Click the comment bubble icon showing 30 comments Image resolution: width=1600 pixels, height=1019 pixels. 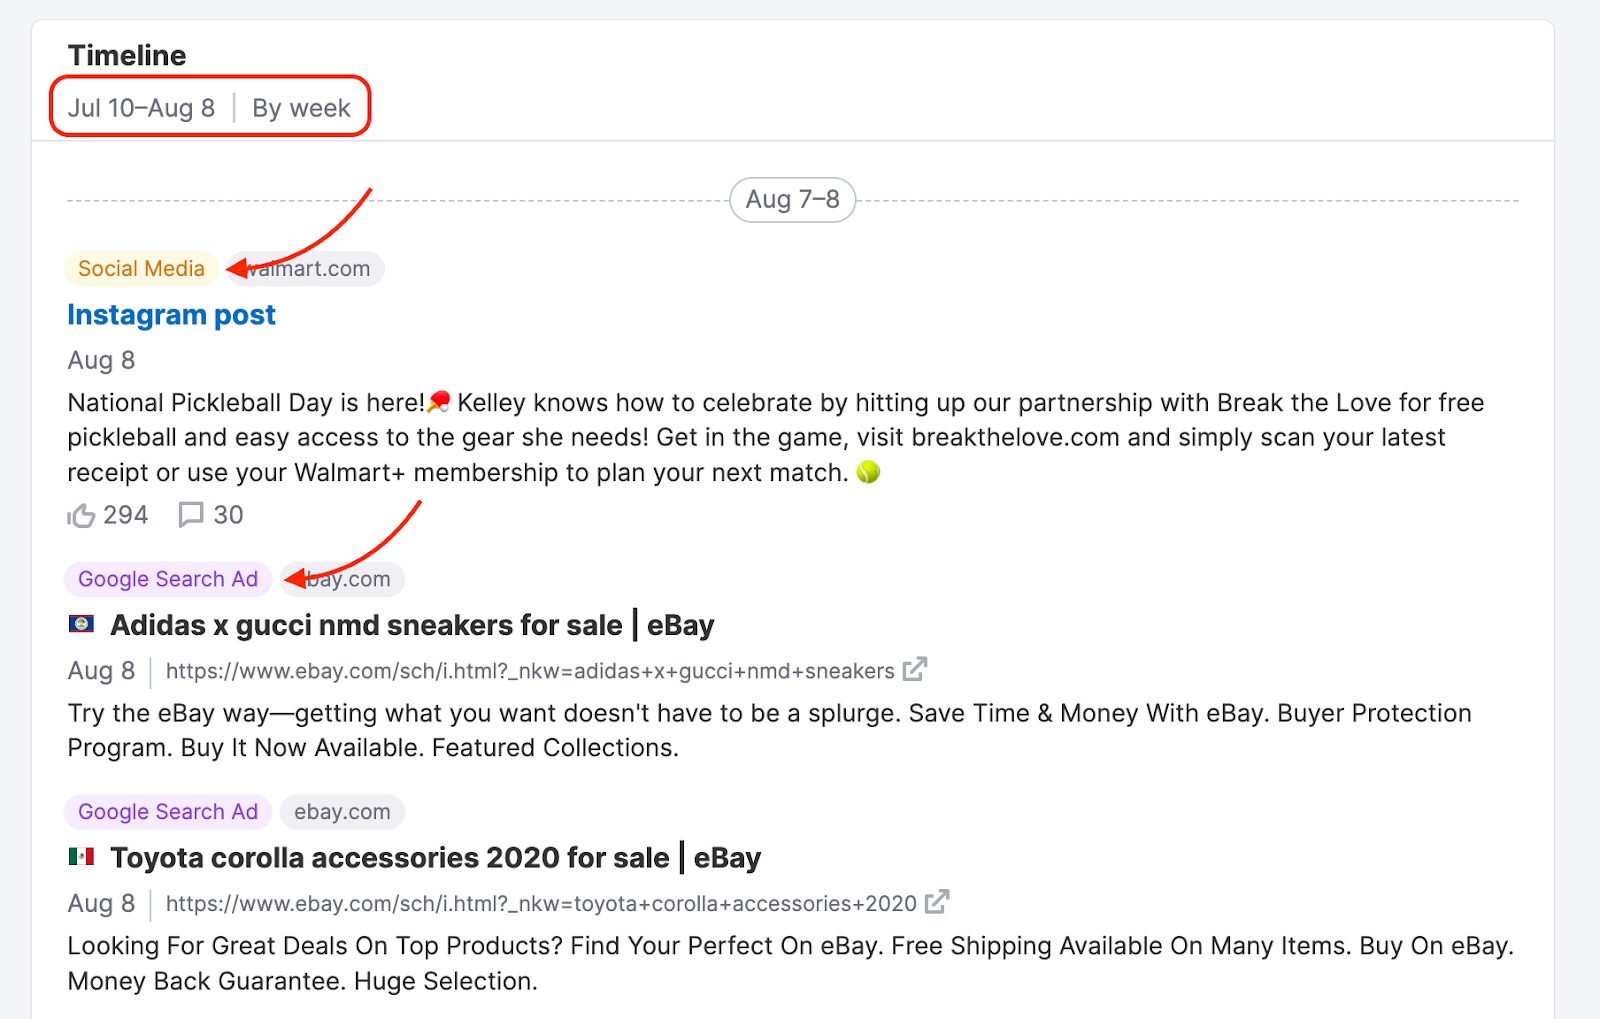point(210,515)
